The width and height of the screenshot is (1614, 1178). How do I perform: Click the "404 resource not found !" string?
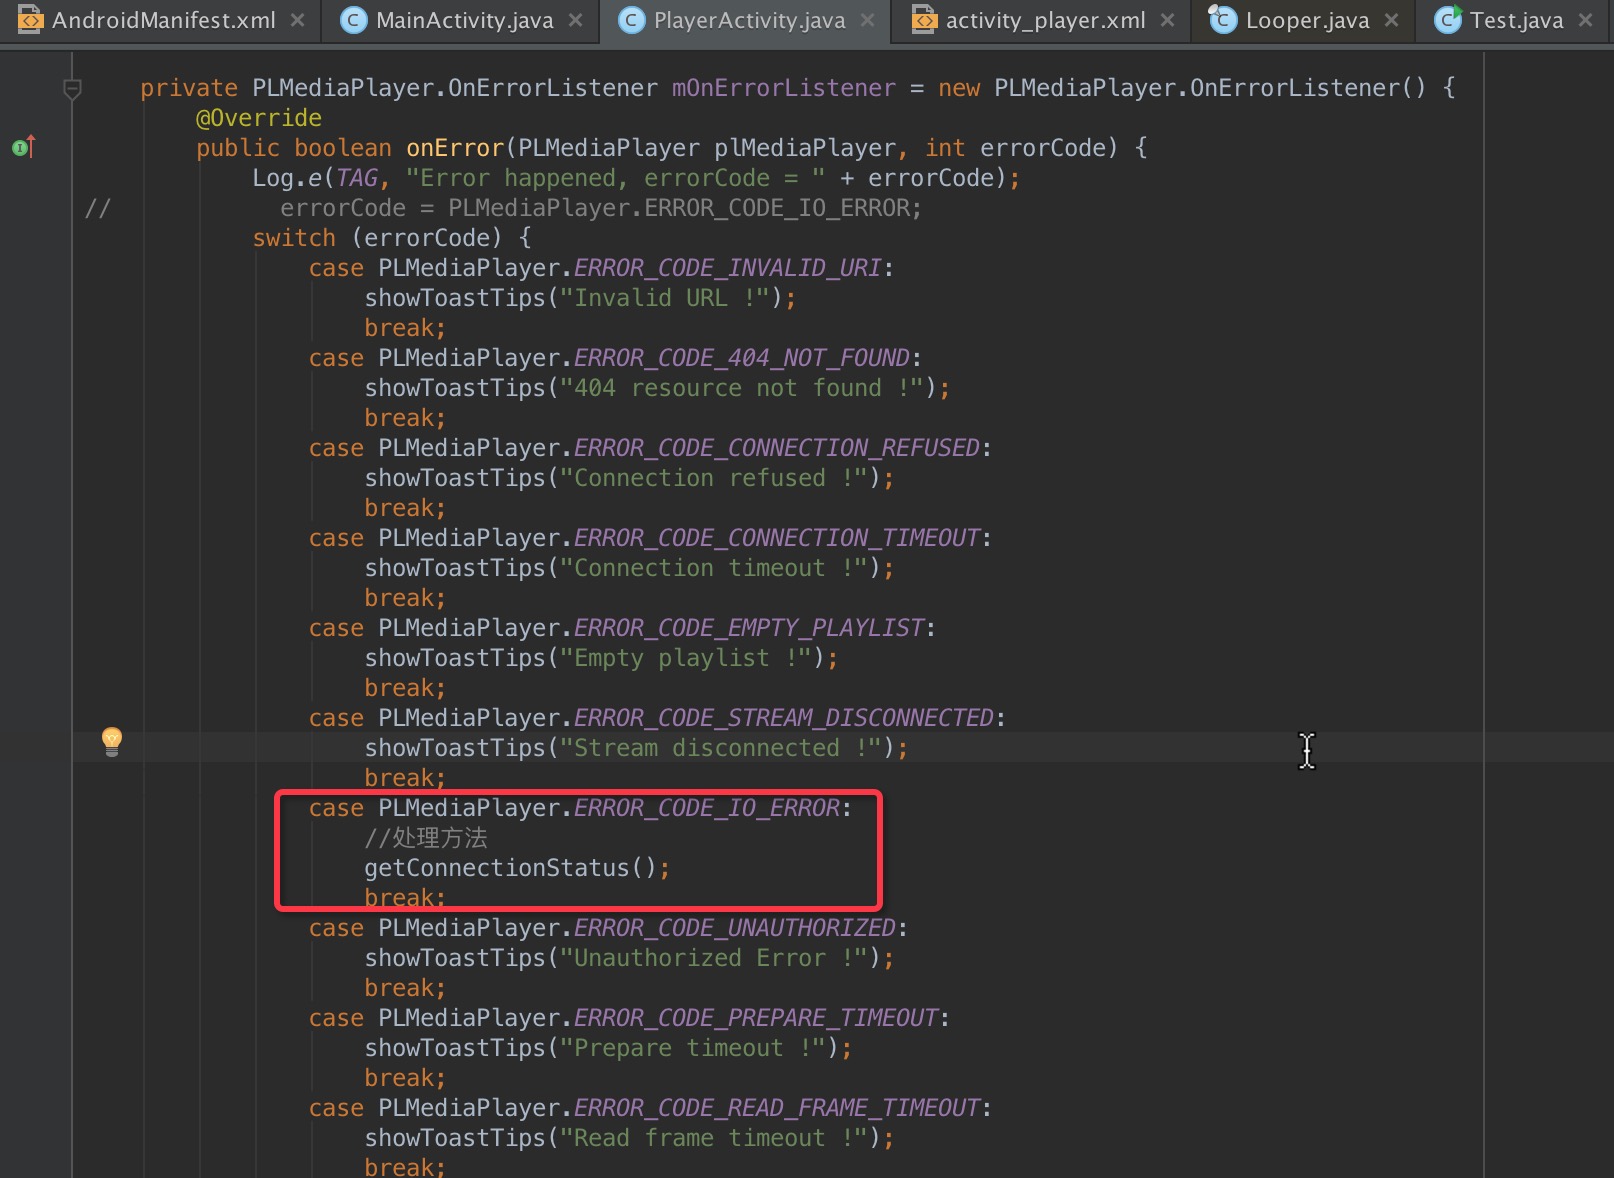[x=742, y=388]
